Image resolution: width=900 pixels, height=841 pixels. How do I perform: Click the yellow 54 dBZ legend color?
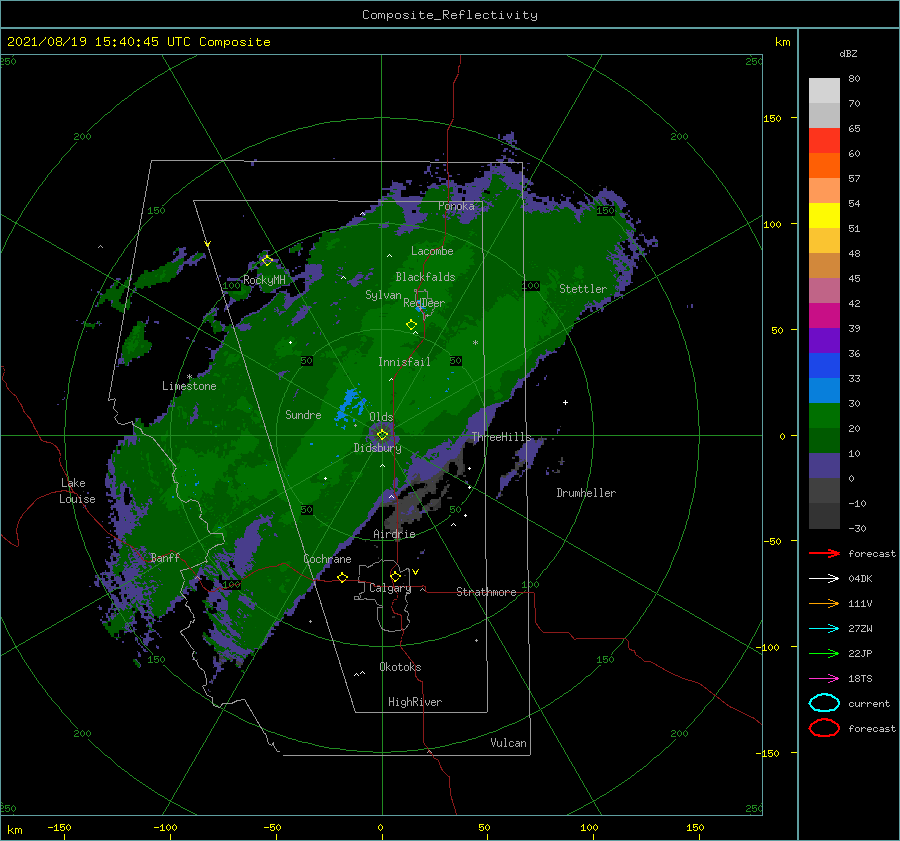point(824,215)
